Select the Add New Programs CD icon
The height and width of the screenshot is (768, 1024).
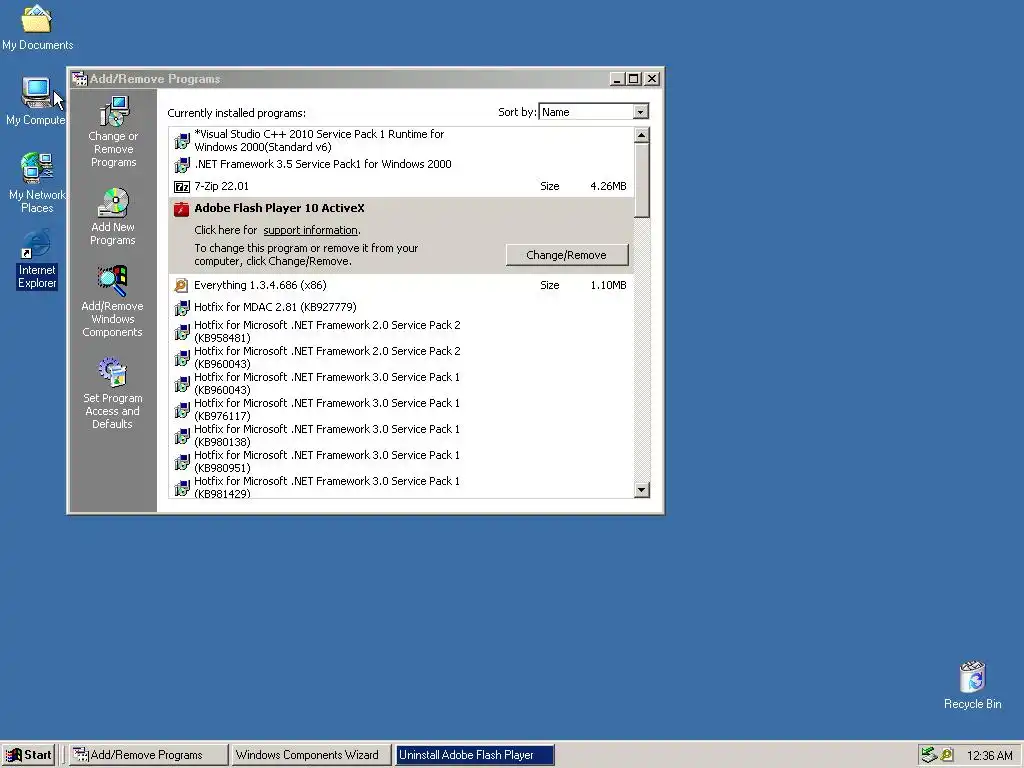(114, 202)
